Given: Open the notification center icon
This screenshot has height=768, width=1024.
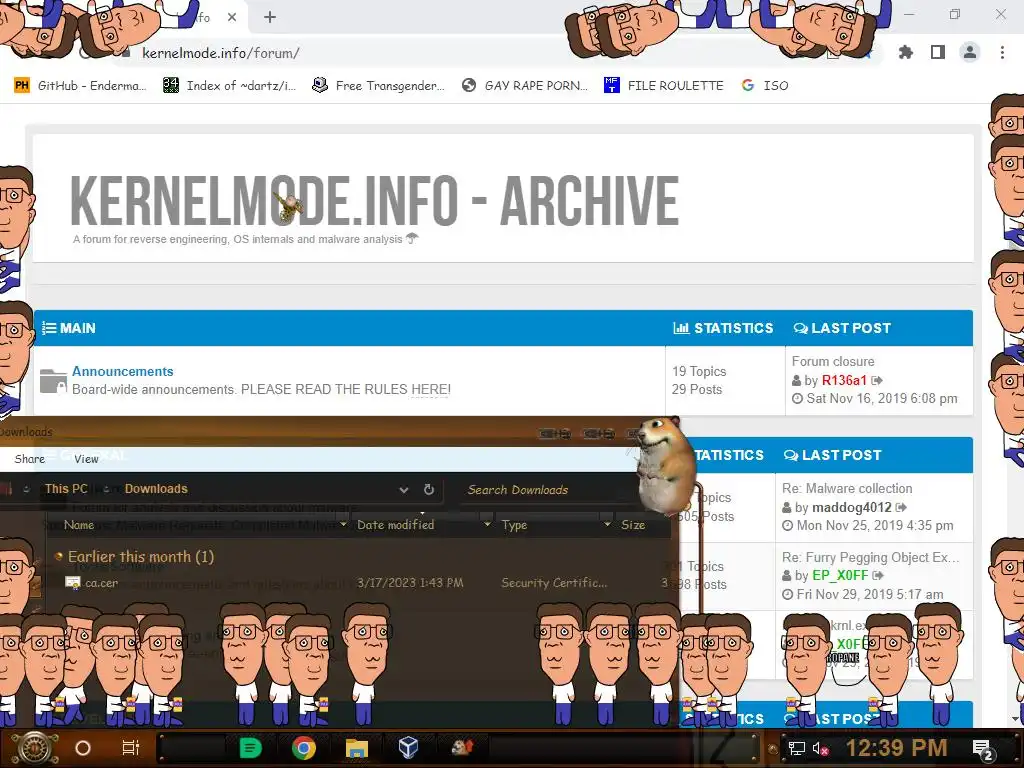Looking at the screenshot, I should (x=984, y=749).
